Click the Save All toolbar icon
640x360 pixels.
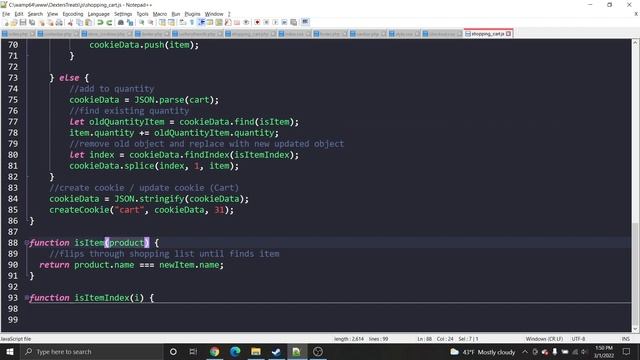[32, 22]
